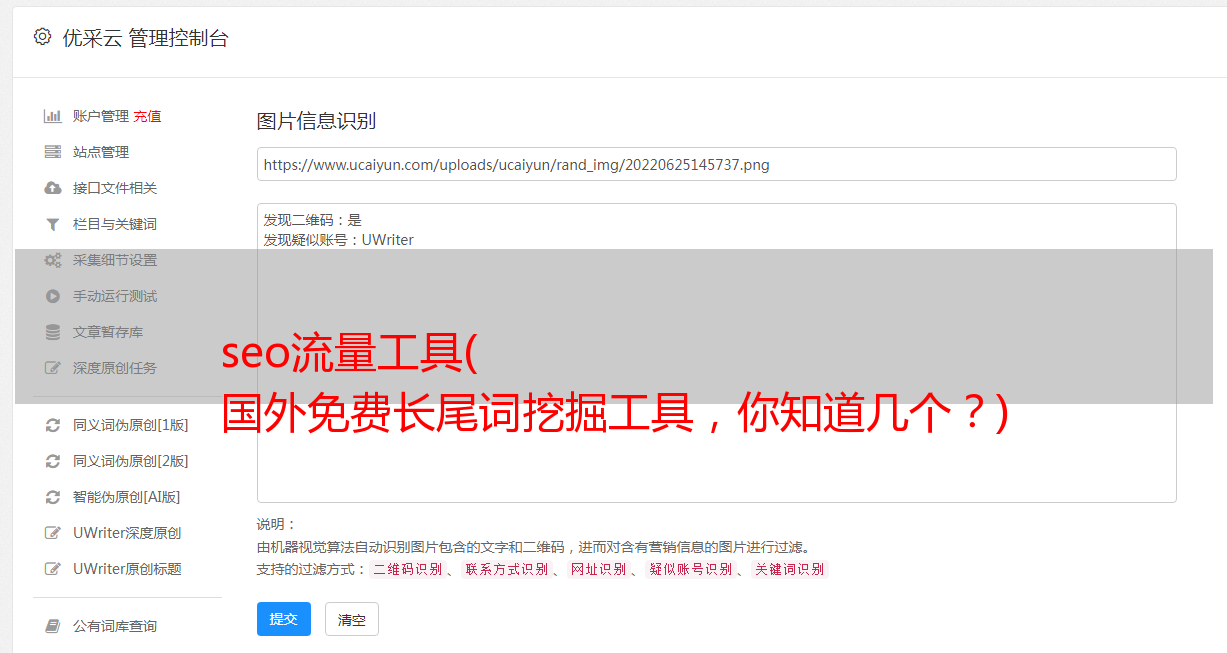1227x653 pixels.
Task: Click the refresh icon next to 同义词伪原创[1版]
Action: click(x=53, y=425)
